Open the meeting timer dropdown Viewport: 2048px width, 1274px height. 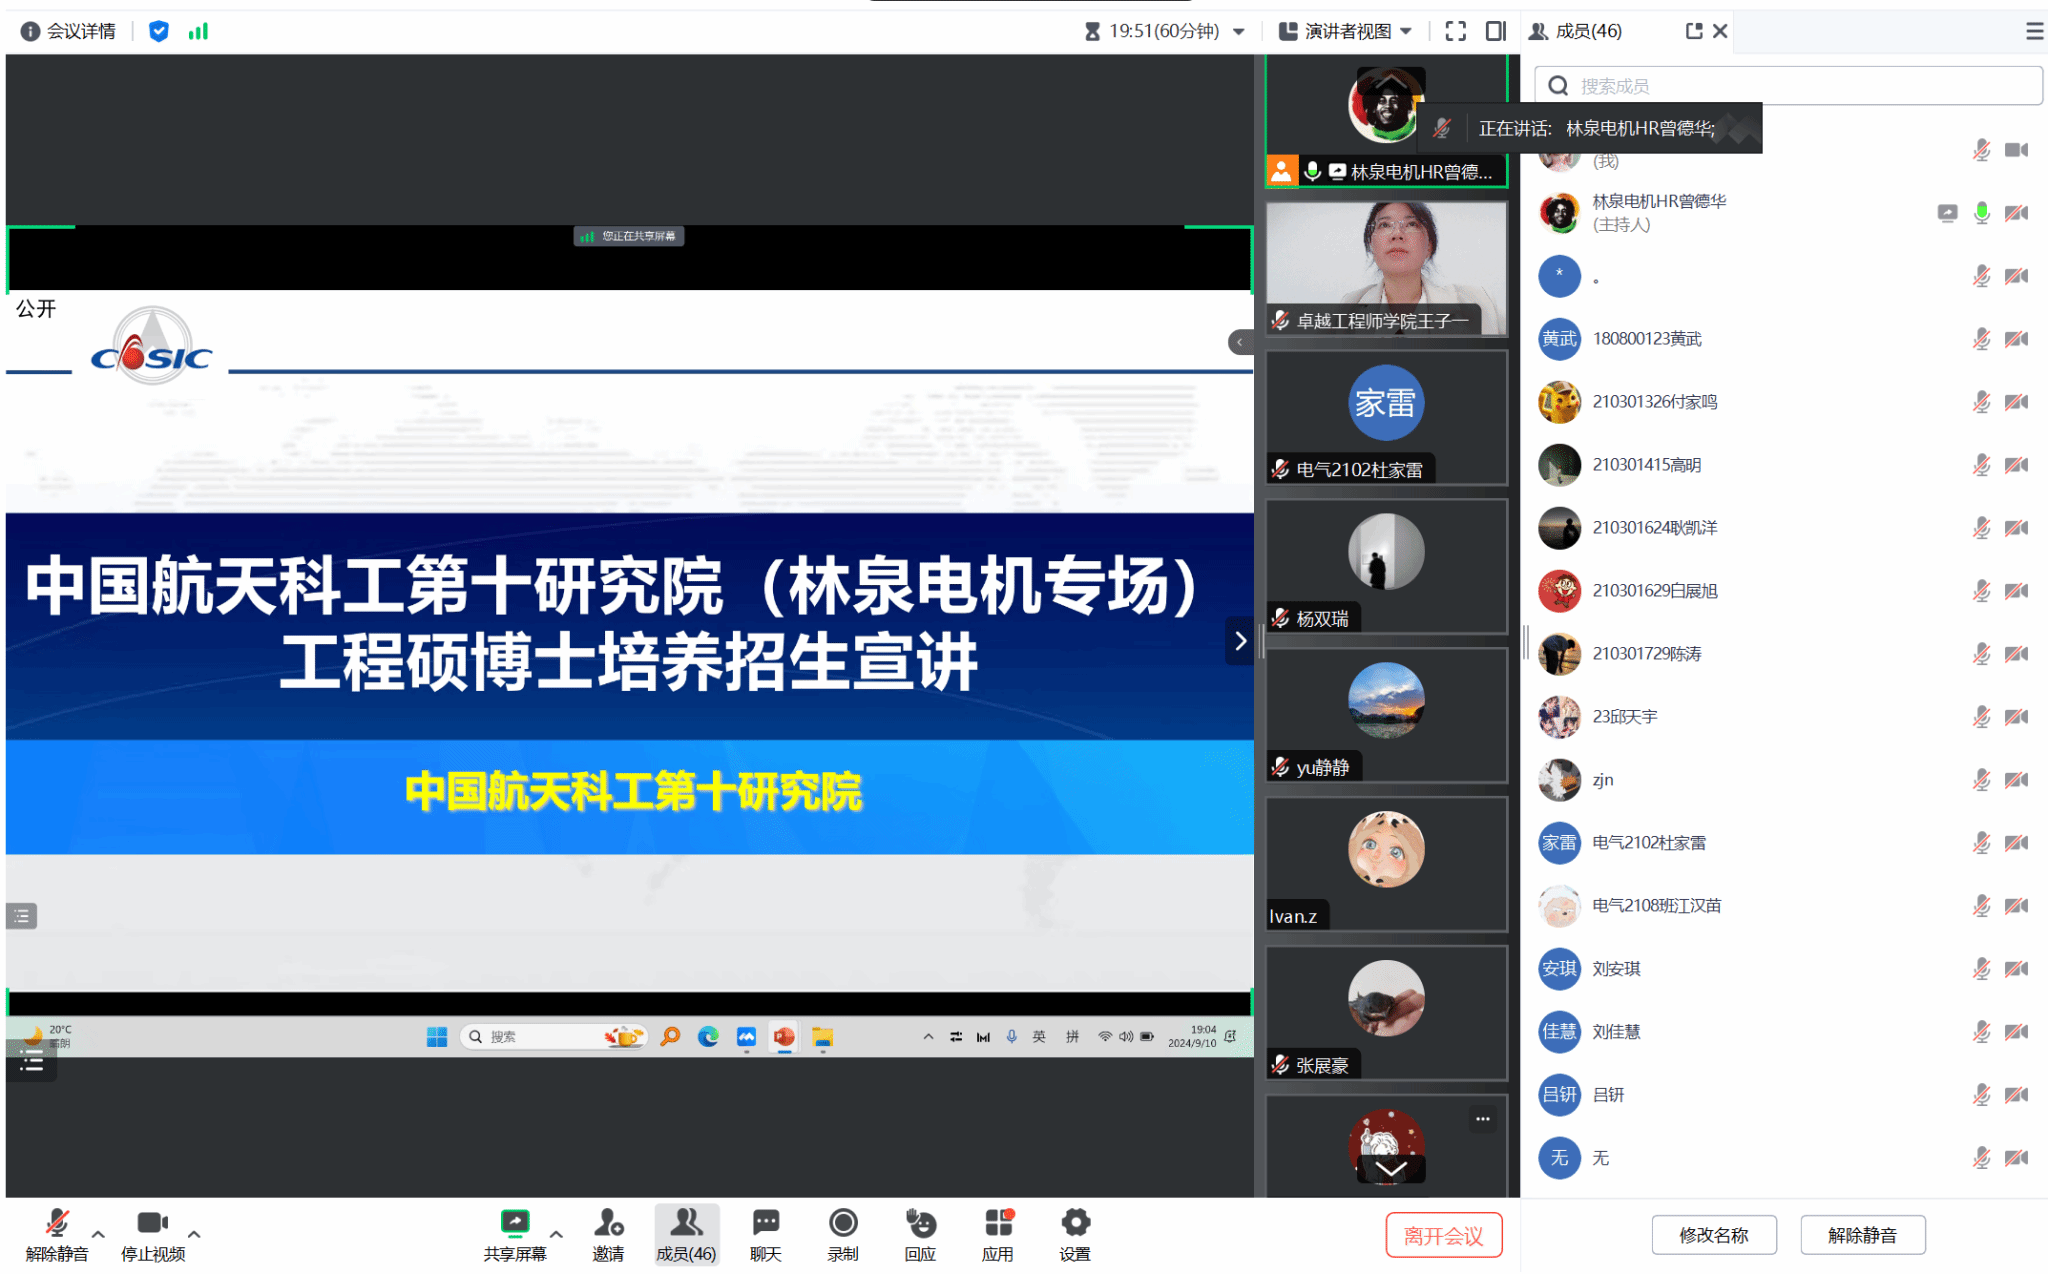(x=1164, y=31)
